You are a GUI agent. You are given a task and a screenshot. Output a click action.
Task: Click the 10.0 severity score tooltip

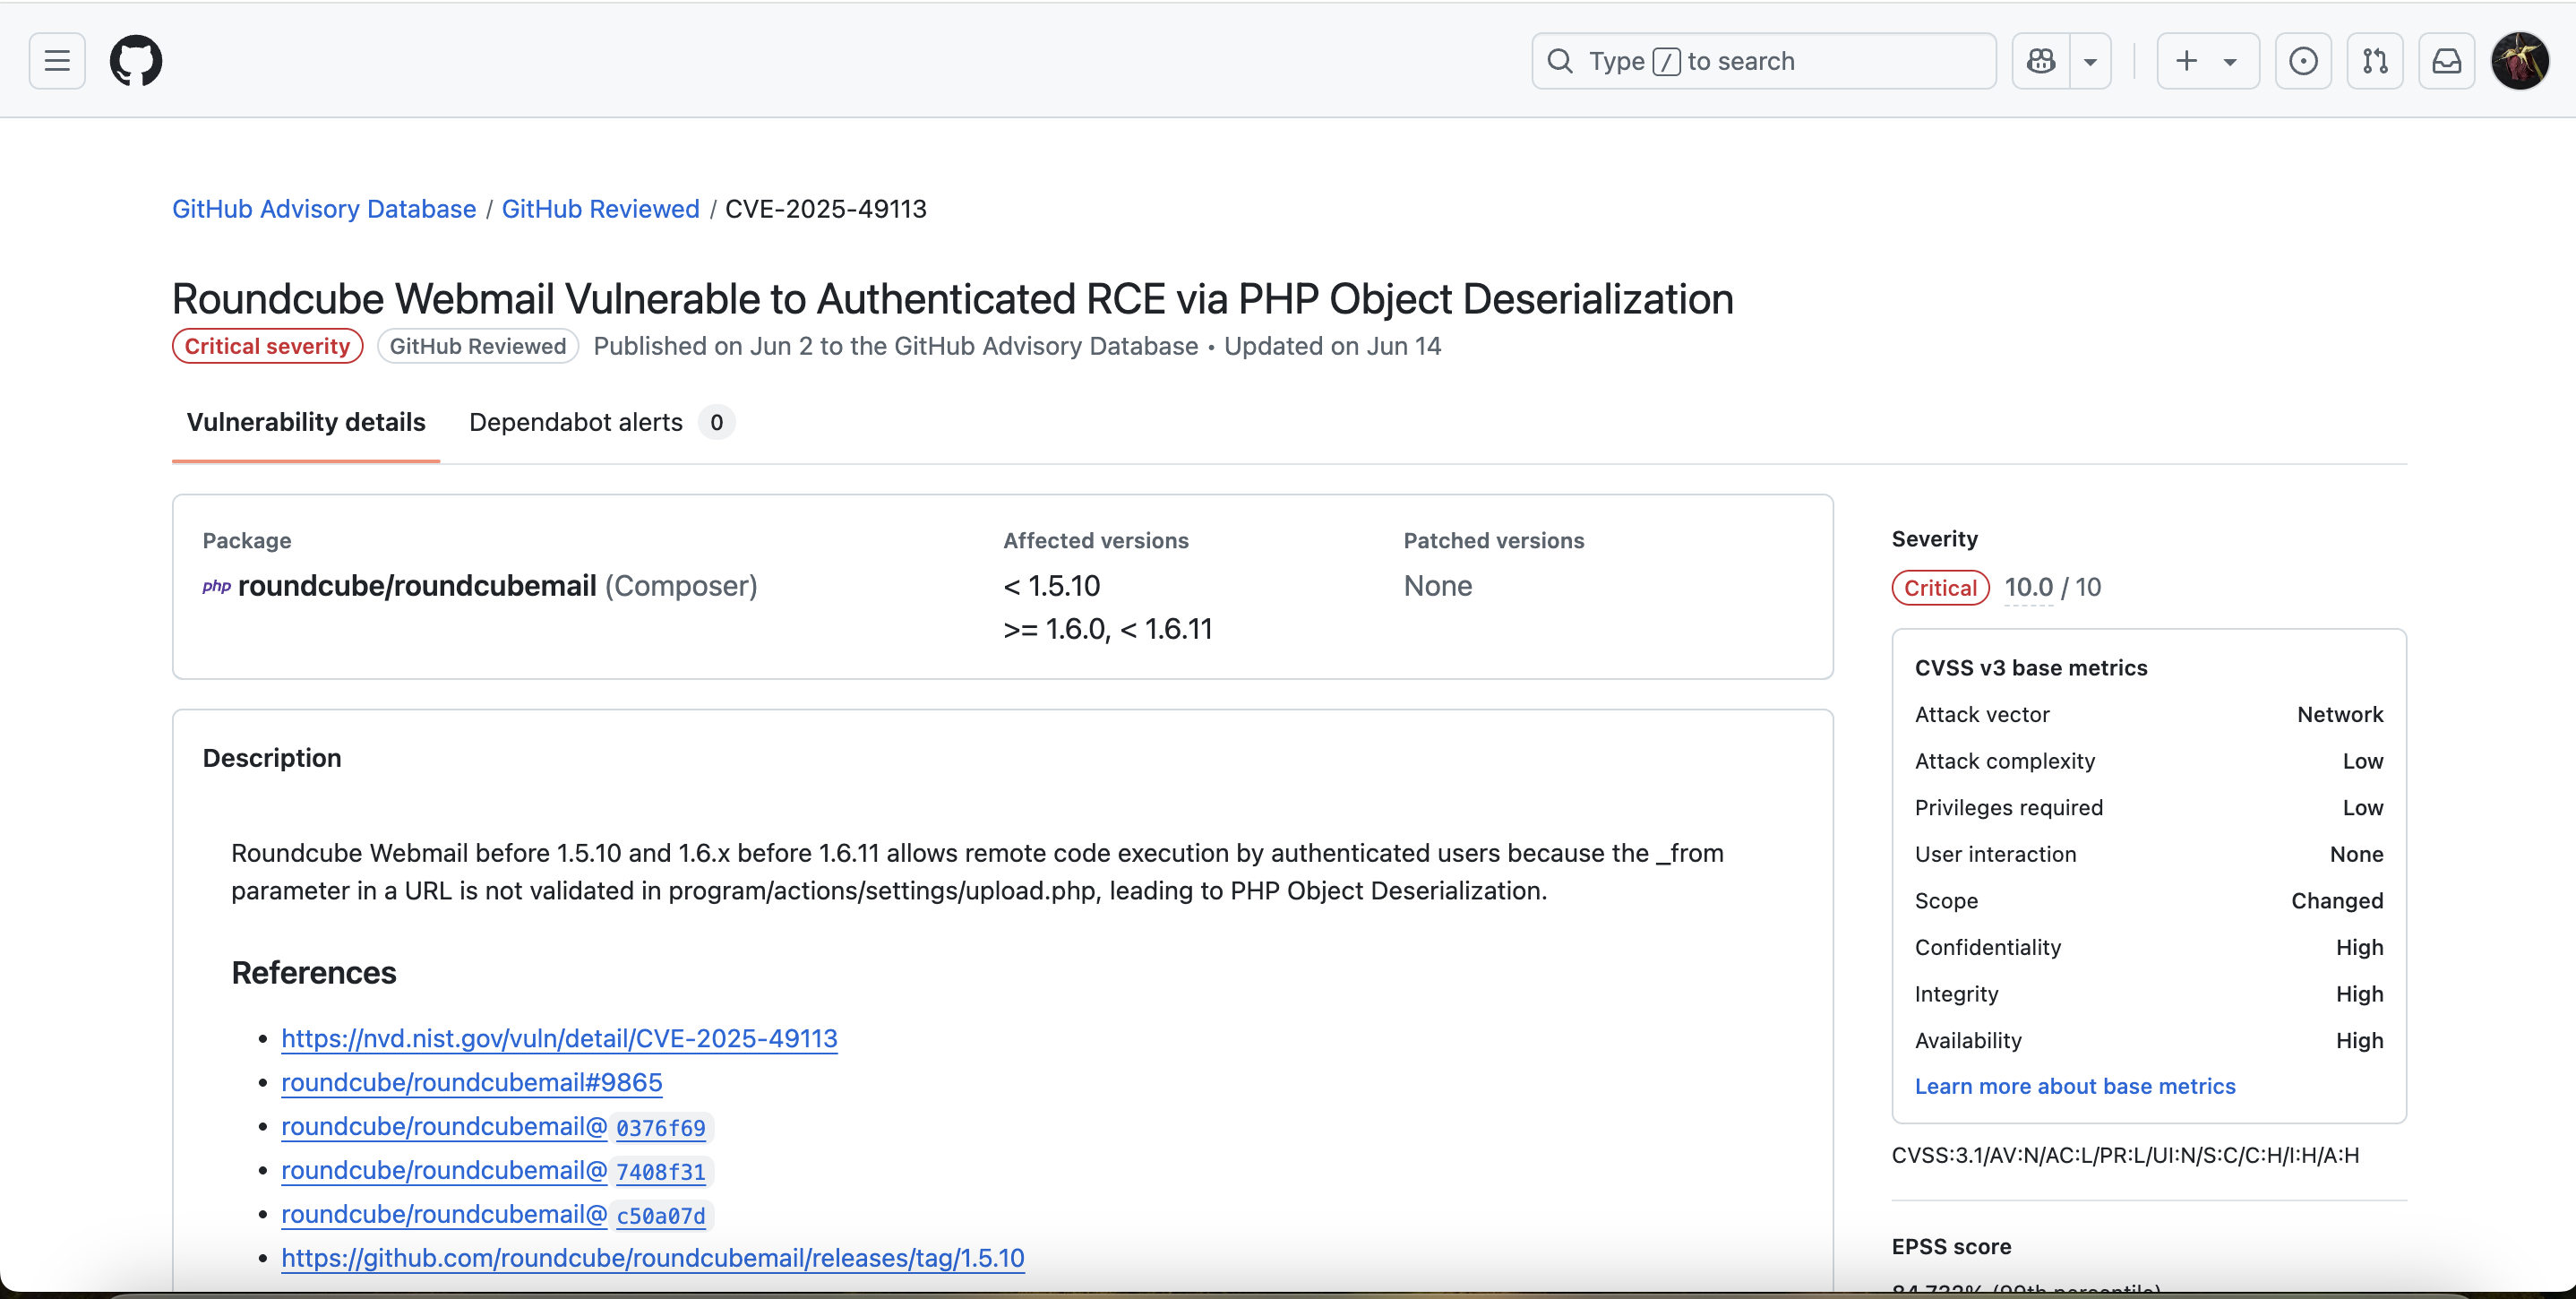coord(2028,587)
